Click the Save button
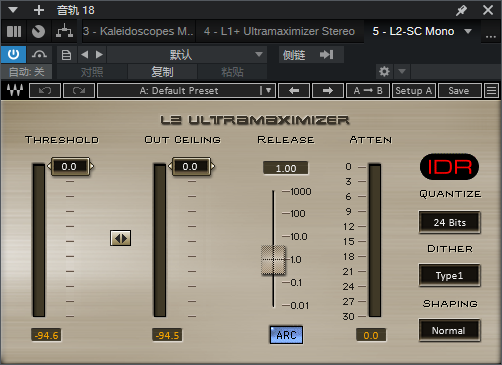 [x=459, y=90]
